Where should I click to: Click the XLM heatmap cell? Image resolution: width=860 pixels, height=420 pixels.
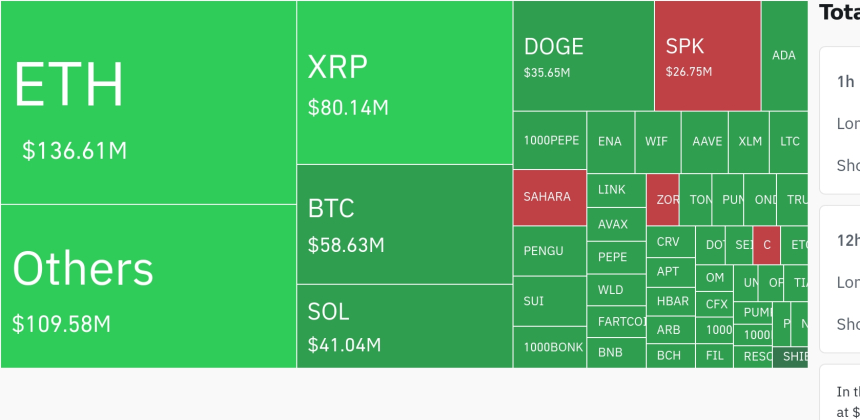pos(750,141)
